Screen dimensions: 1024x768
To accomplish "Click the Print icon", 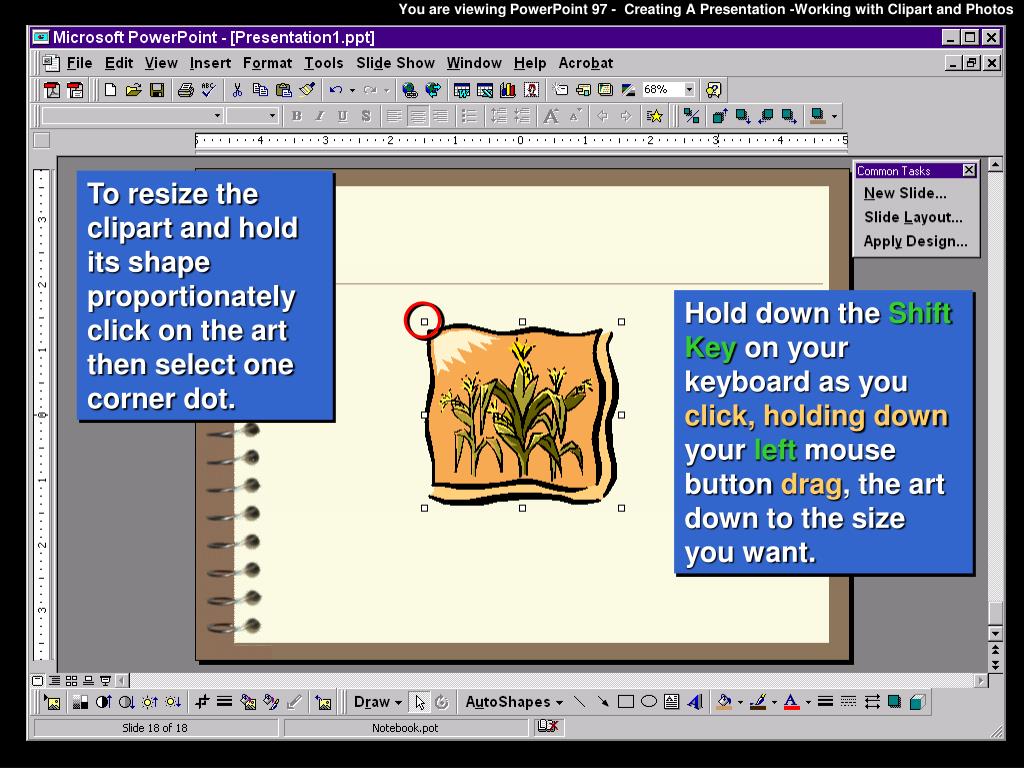I will click(x=185, y=90).
